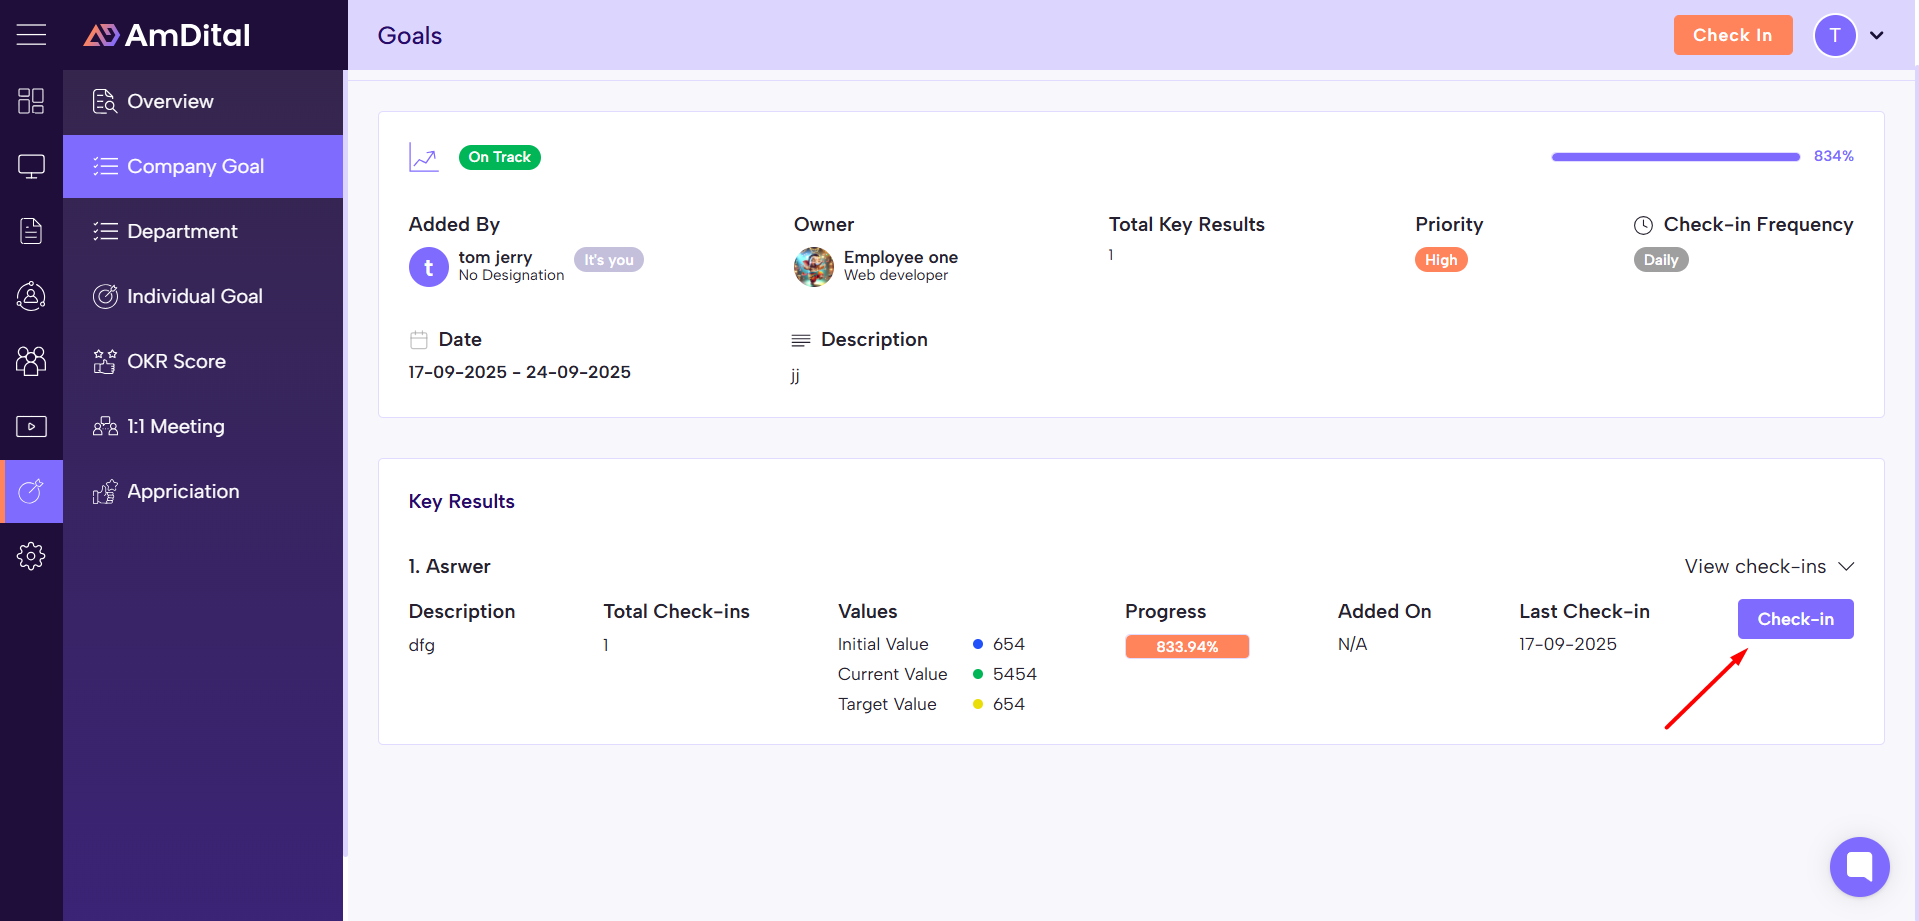
Task: Click the Last Check-in date 17-09-2025
Action: pyautogui.click(x=1568, y=644)
